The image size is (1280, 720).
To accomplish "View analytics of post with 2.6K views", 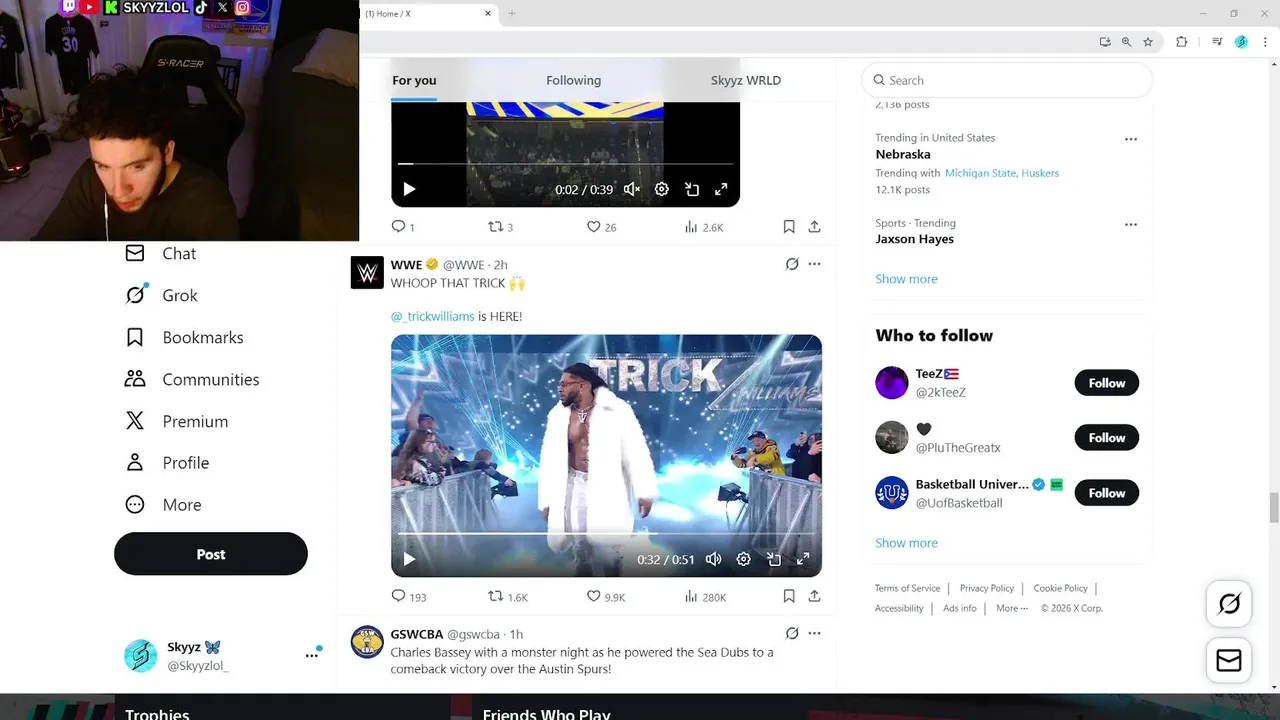I will click(704, 227).
